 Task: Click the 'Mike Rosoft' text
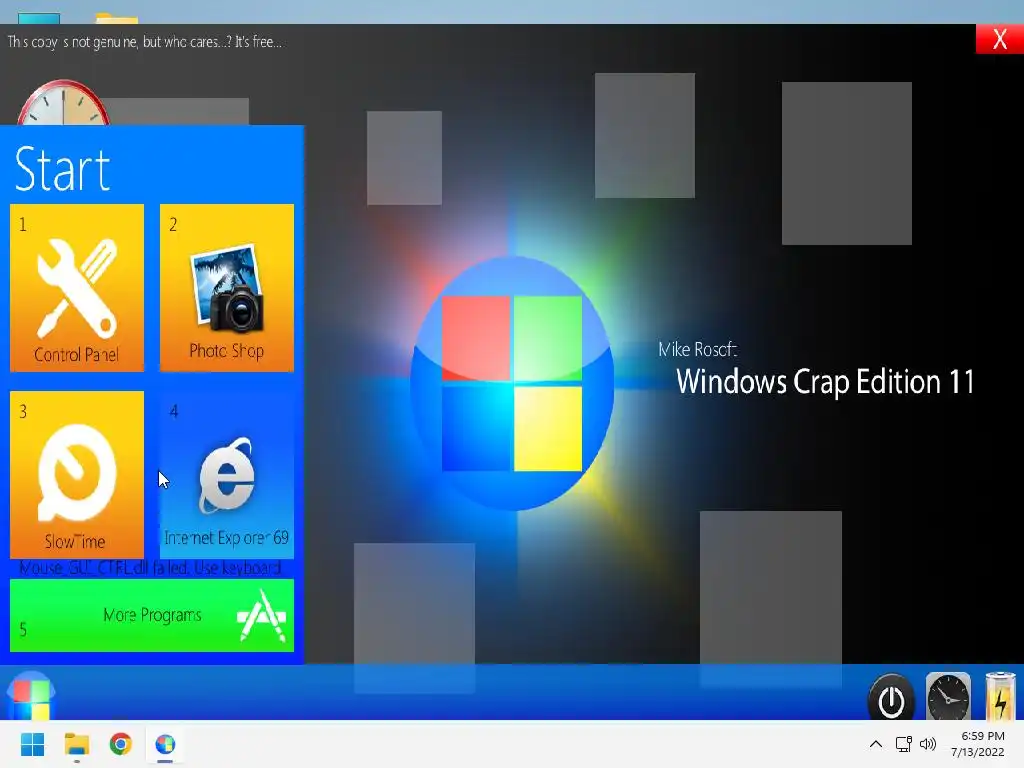click(x=697, y=349)
